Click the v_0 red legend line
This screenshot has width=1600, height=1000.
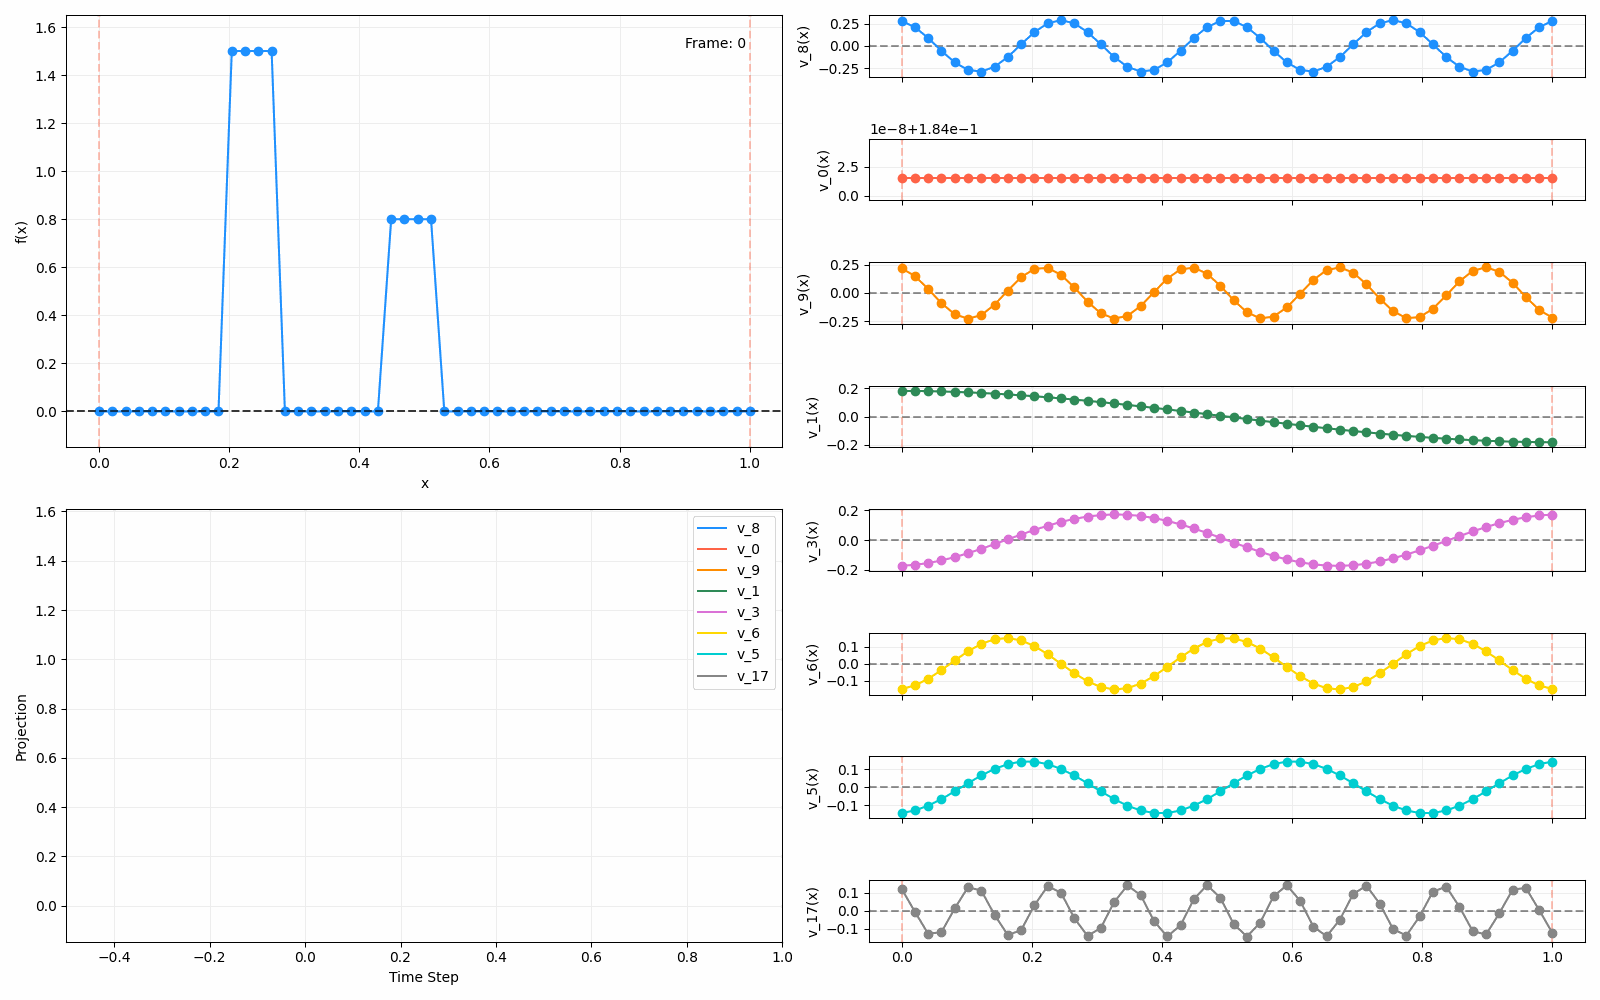click(x=714, y=549)
